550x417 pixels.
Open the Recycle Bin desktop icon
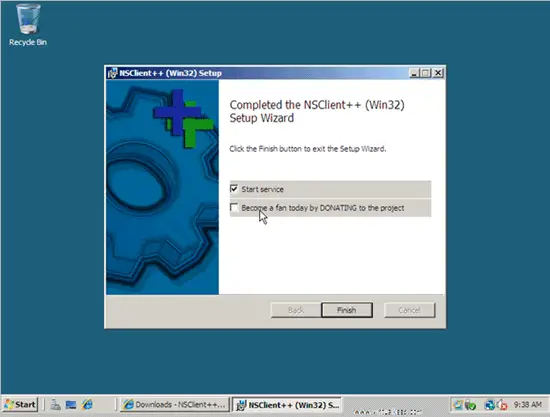pyautogui.click(x=28, y=25)
